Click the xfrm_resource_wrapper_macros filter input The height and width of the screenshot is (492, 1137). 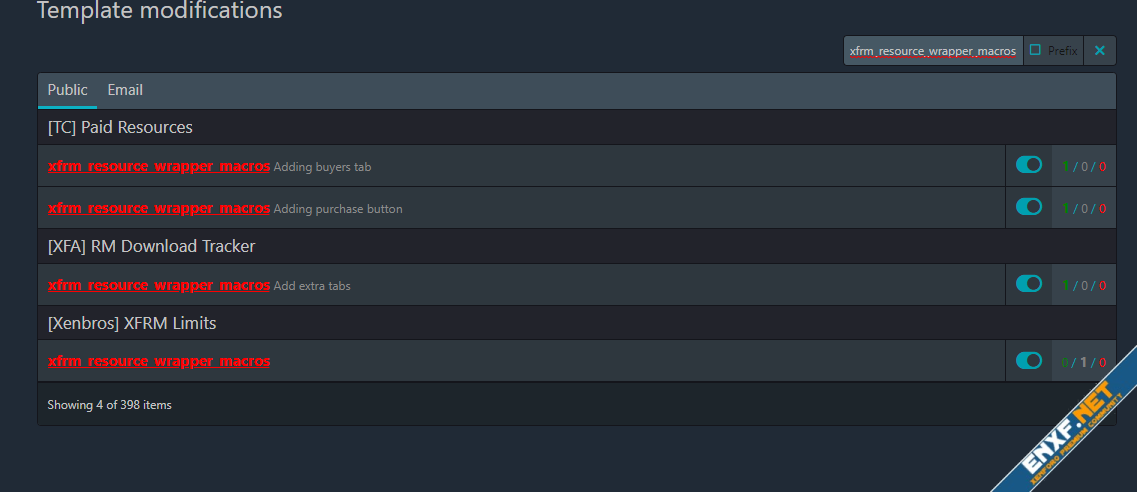click(932, 51)
